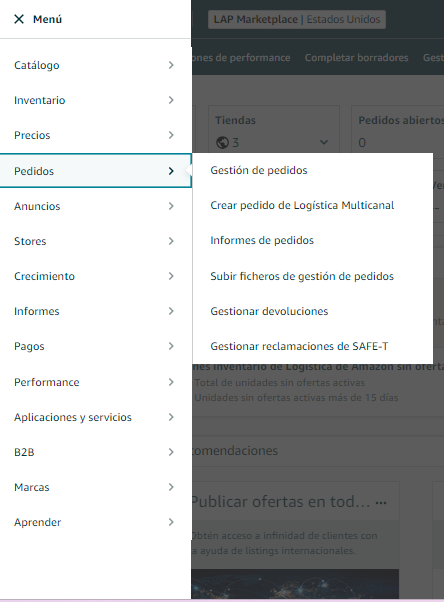The image size is (444, 602).
Task: Expand the Stores menu category
Action: pos(96,241)
